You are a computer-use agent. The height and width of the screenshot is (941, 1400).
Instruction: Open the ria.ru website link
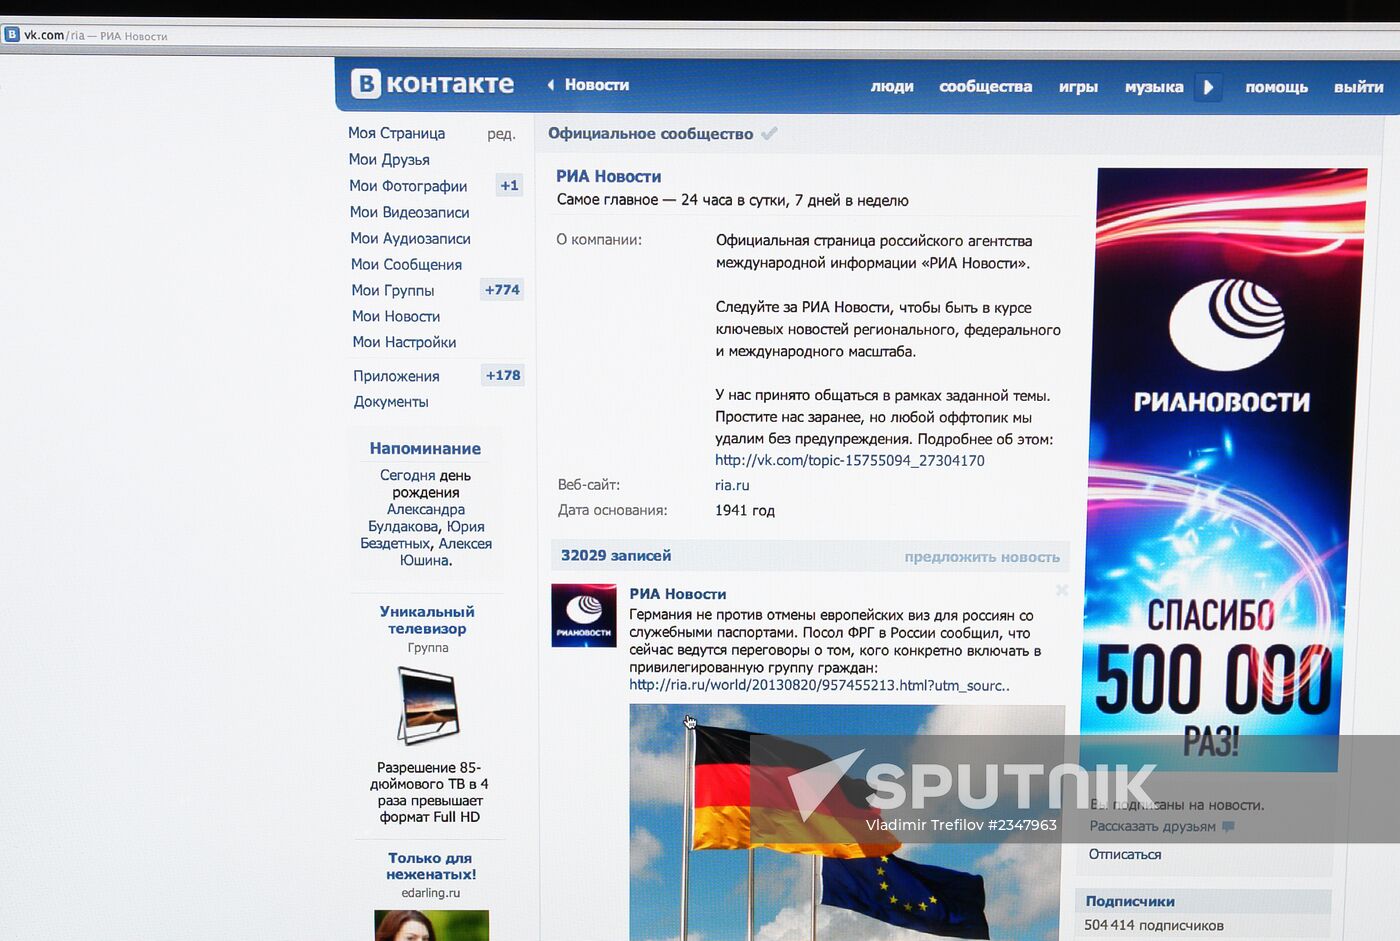point(732,485)
